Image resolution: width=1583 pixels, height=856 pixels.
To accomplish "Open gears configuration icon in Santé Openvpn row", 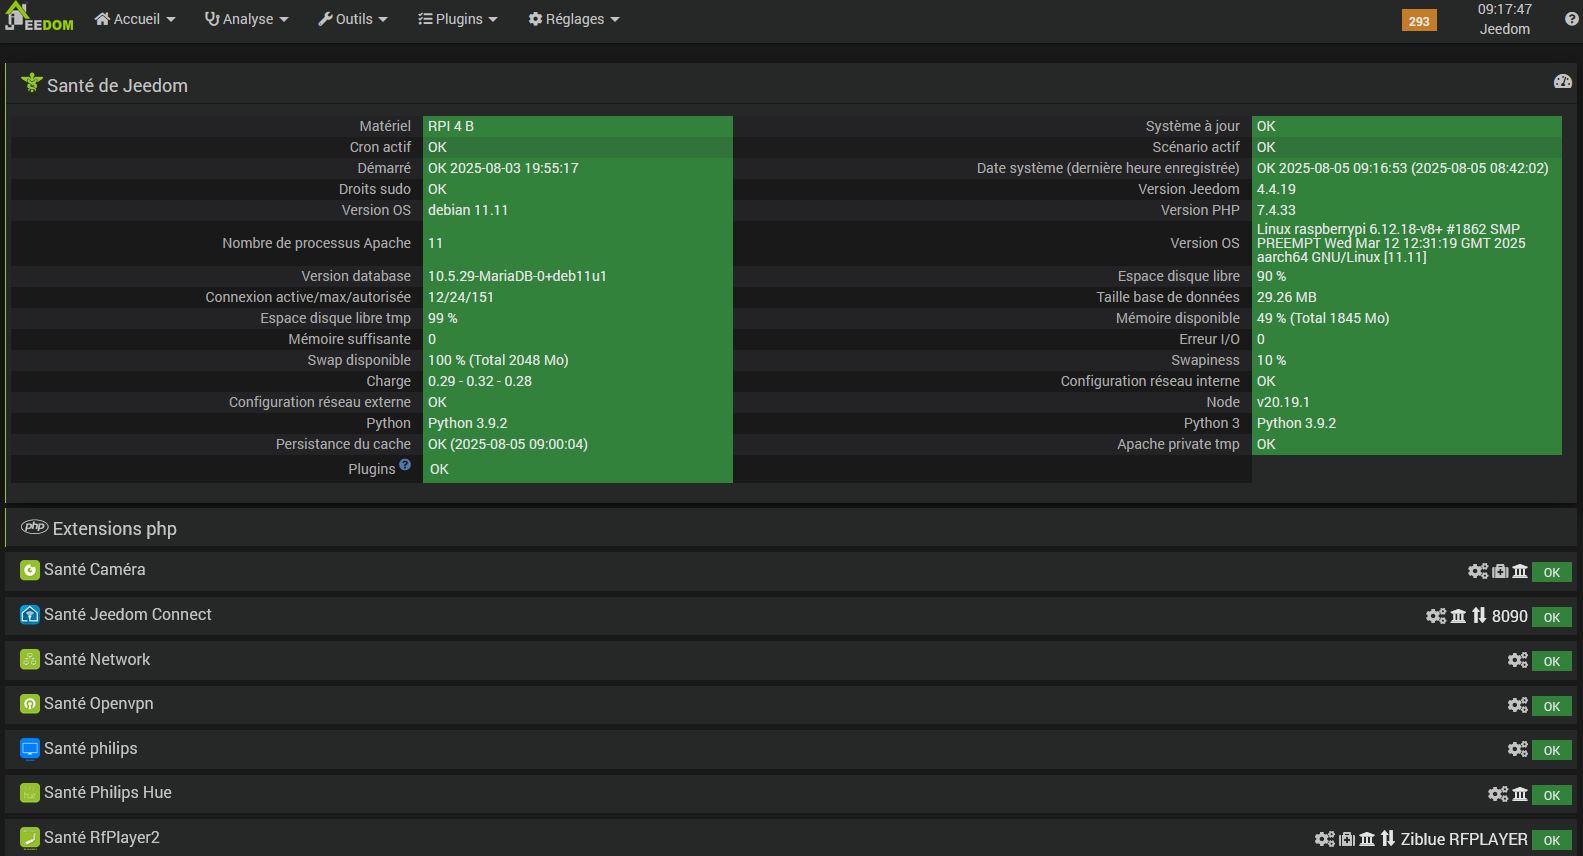I will click(x=1518, y=705).
